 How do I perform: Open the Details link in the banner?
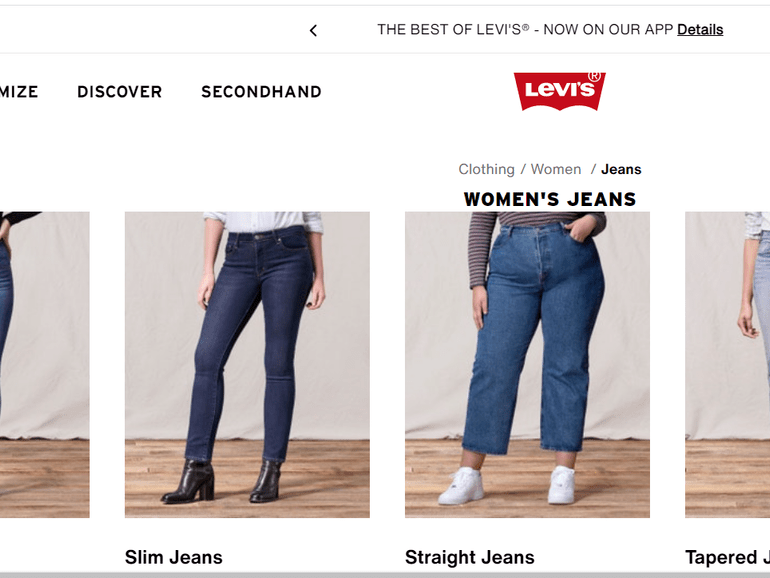pos(700,29)
